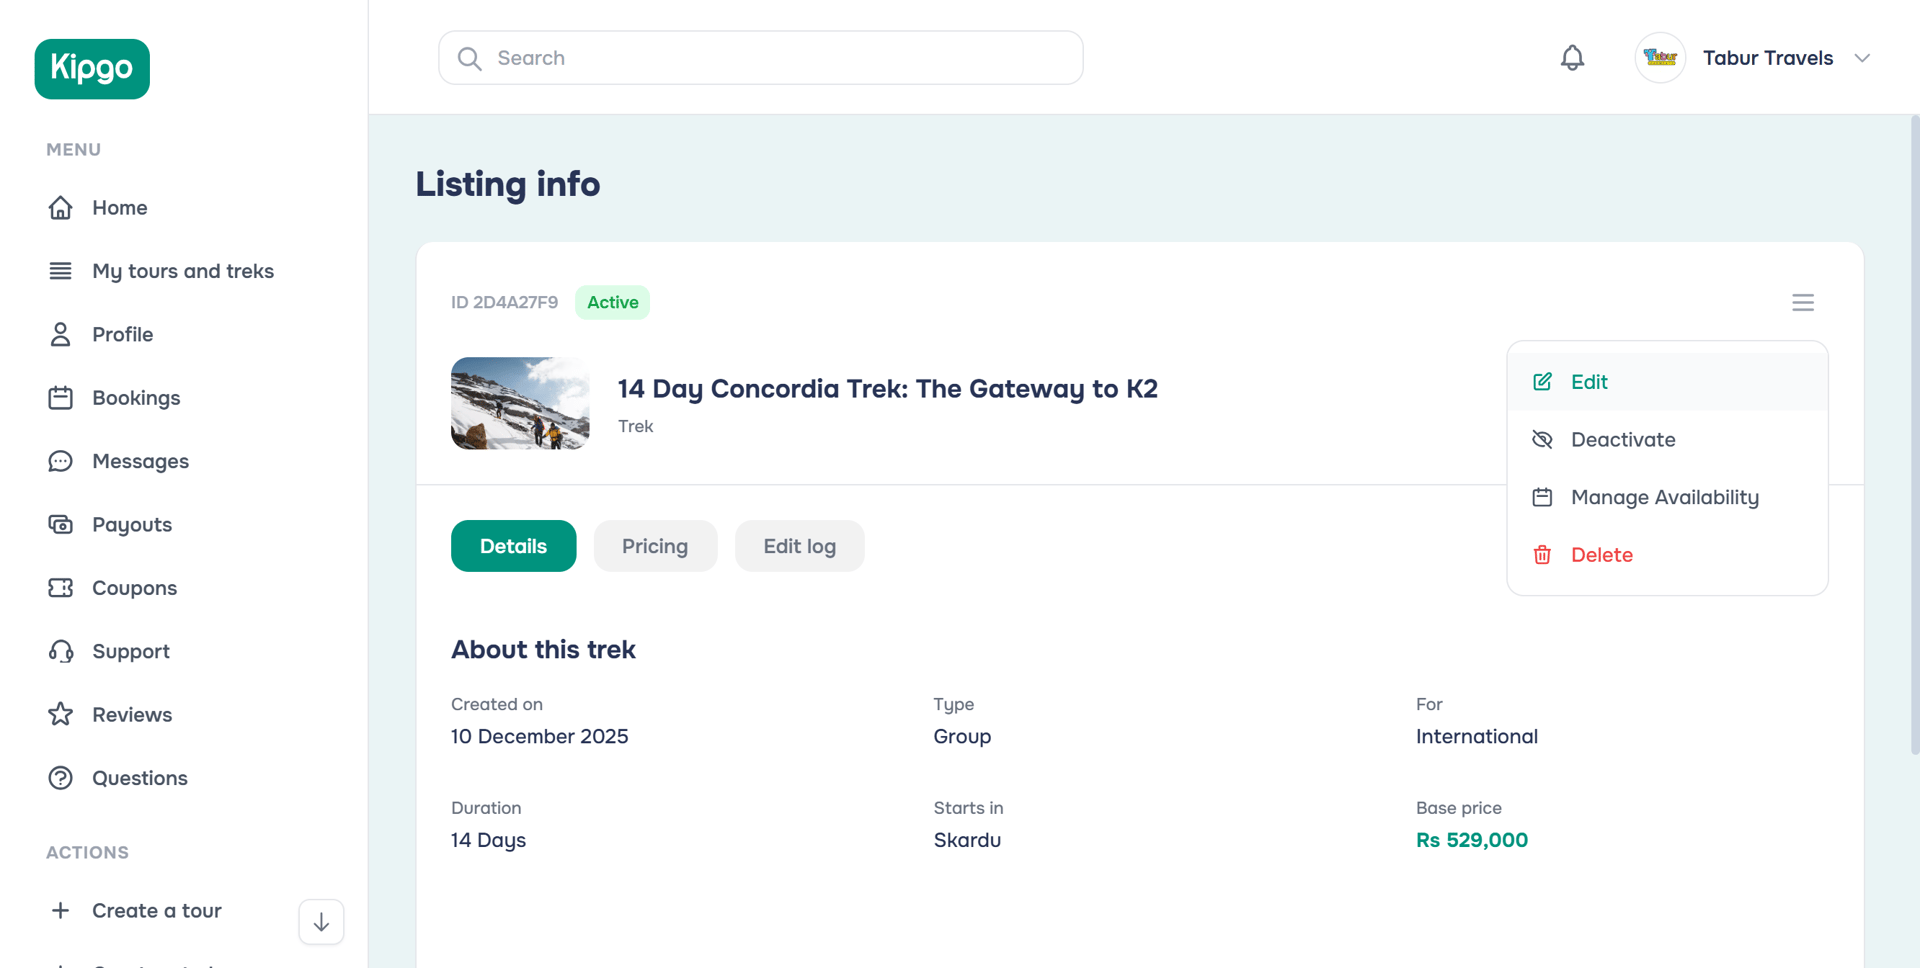The image size is (1920, 968).
Task: Click the Messages chat bubble icon
Action: [61, 461]
